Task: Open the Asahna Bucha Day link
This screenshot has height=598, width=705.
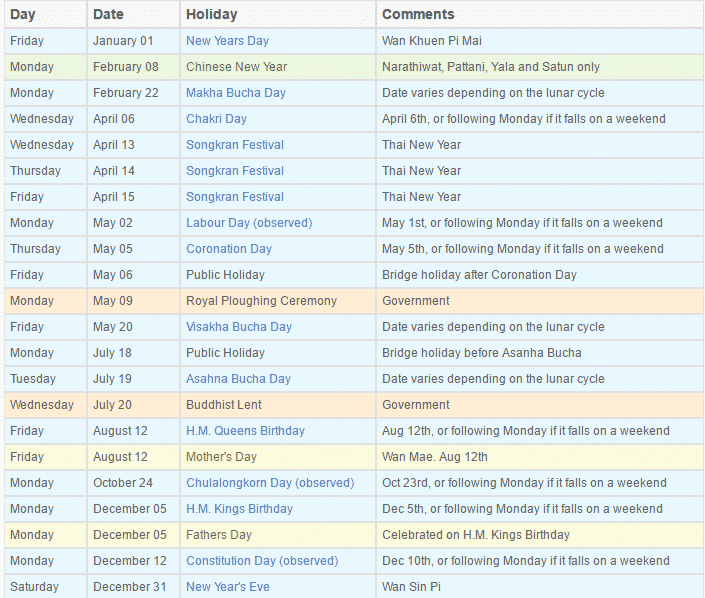Action: tap(238, 379)
